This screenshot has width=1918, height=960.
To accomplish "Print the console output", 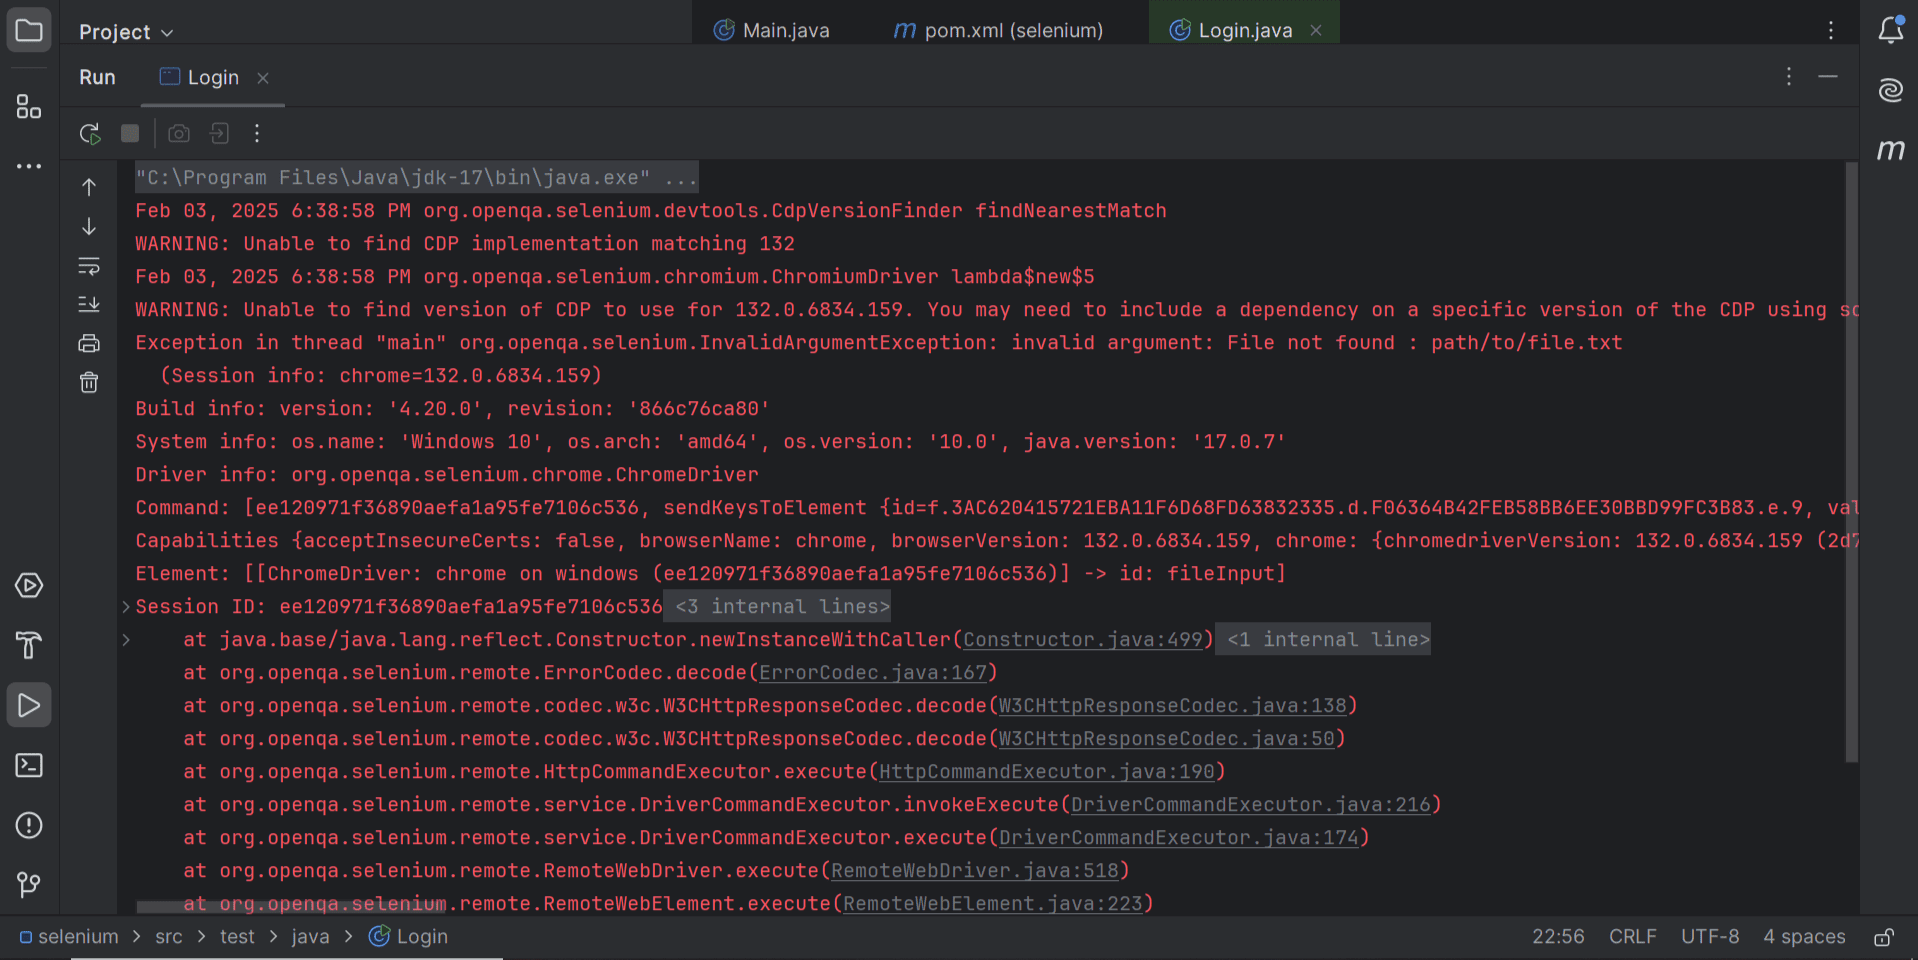I will 89,343.
